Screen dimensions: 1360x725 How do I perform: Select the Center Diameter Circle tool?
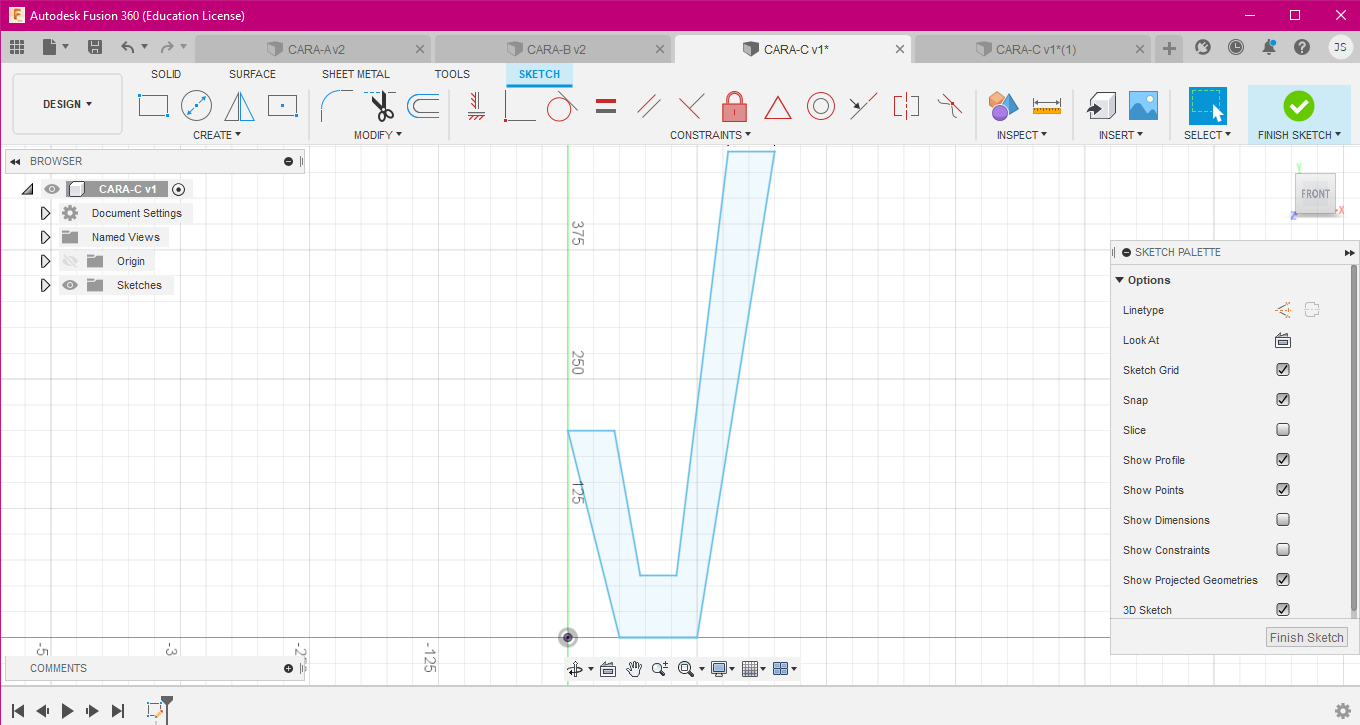click(x=196, y=105)
